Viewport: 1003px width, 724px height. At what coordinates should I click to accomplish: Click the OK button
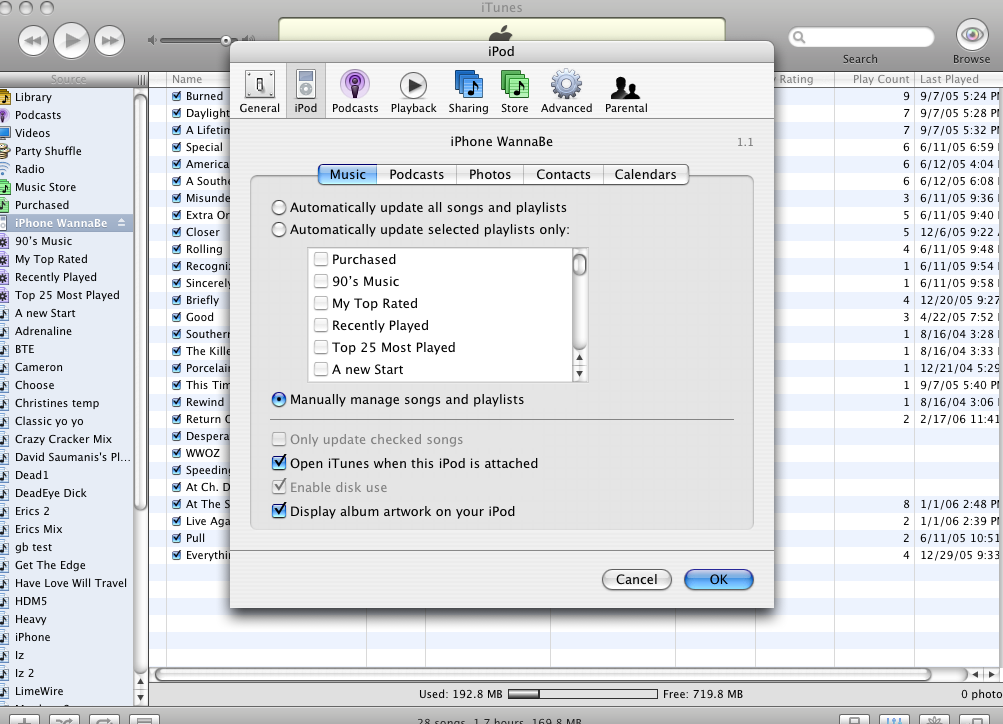click(x=718, y=579)
